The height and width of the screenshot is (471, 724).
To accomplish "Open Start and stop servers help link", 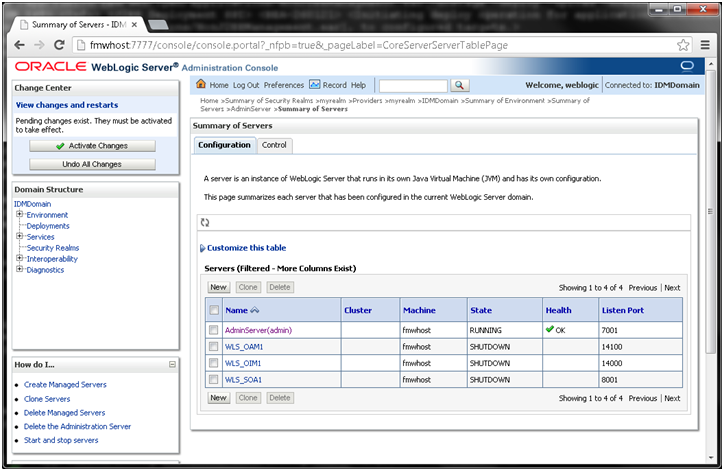I will pos(61,441).
